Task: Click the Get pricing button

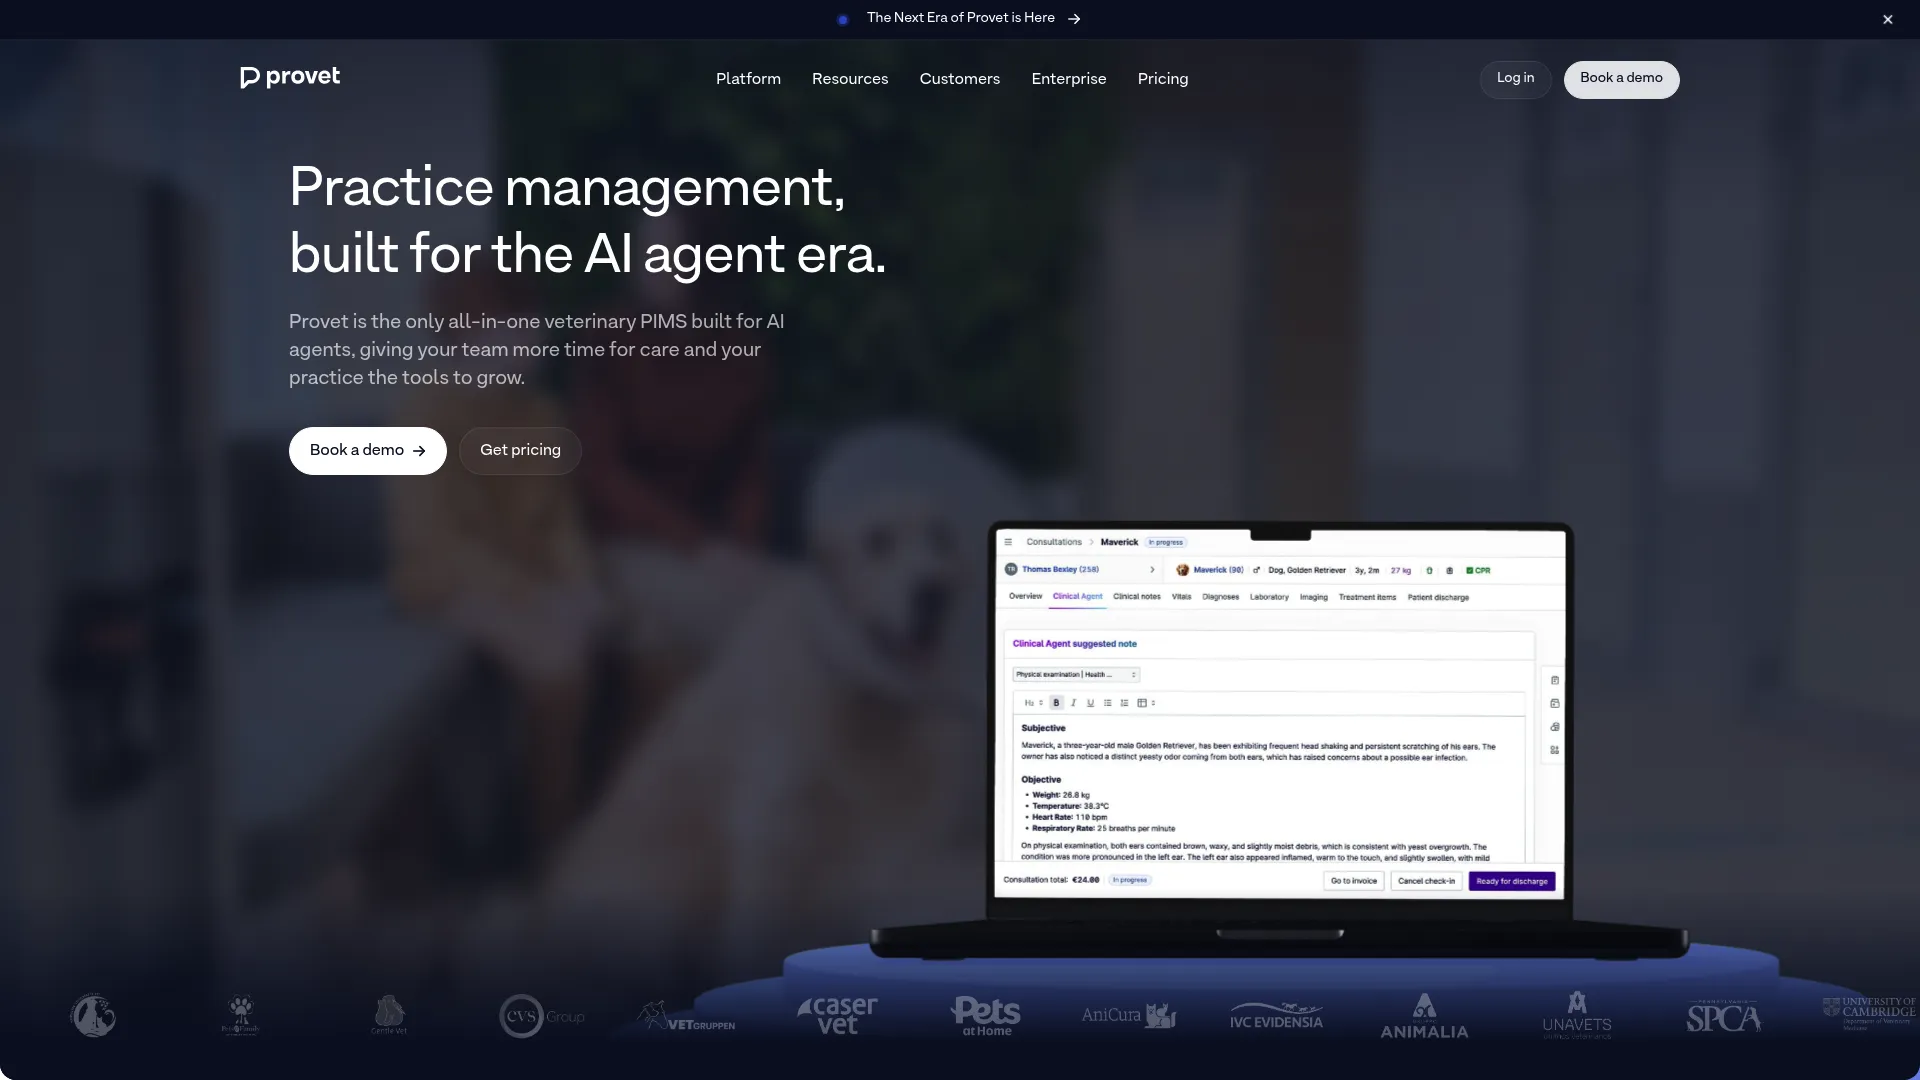Action: 520,451
